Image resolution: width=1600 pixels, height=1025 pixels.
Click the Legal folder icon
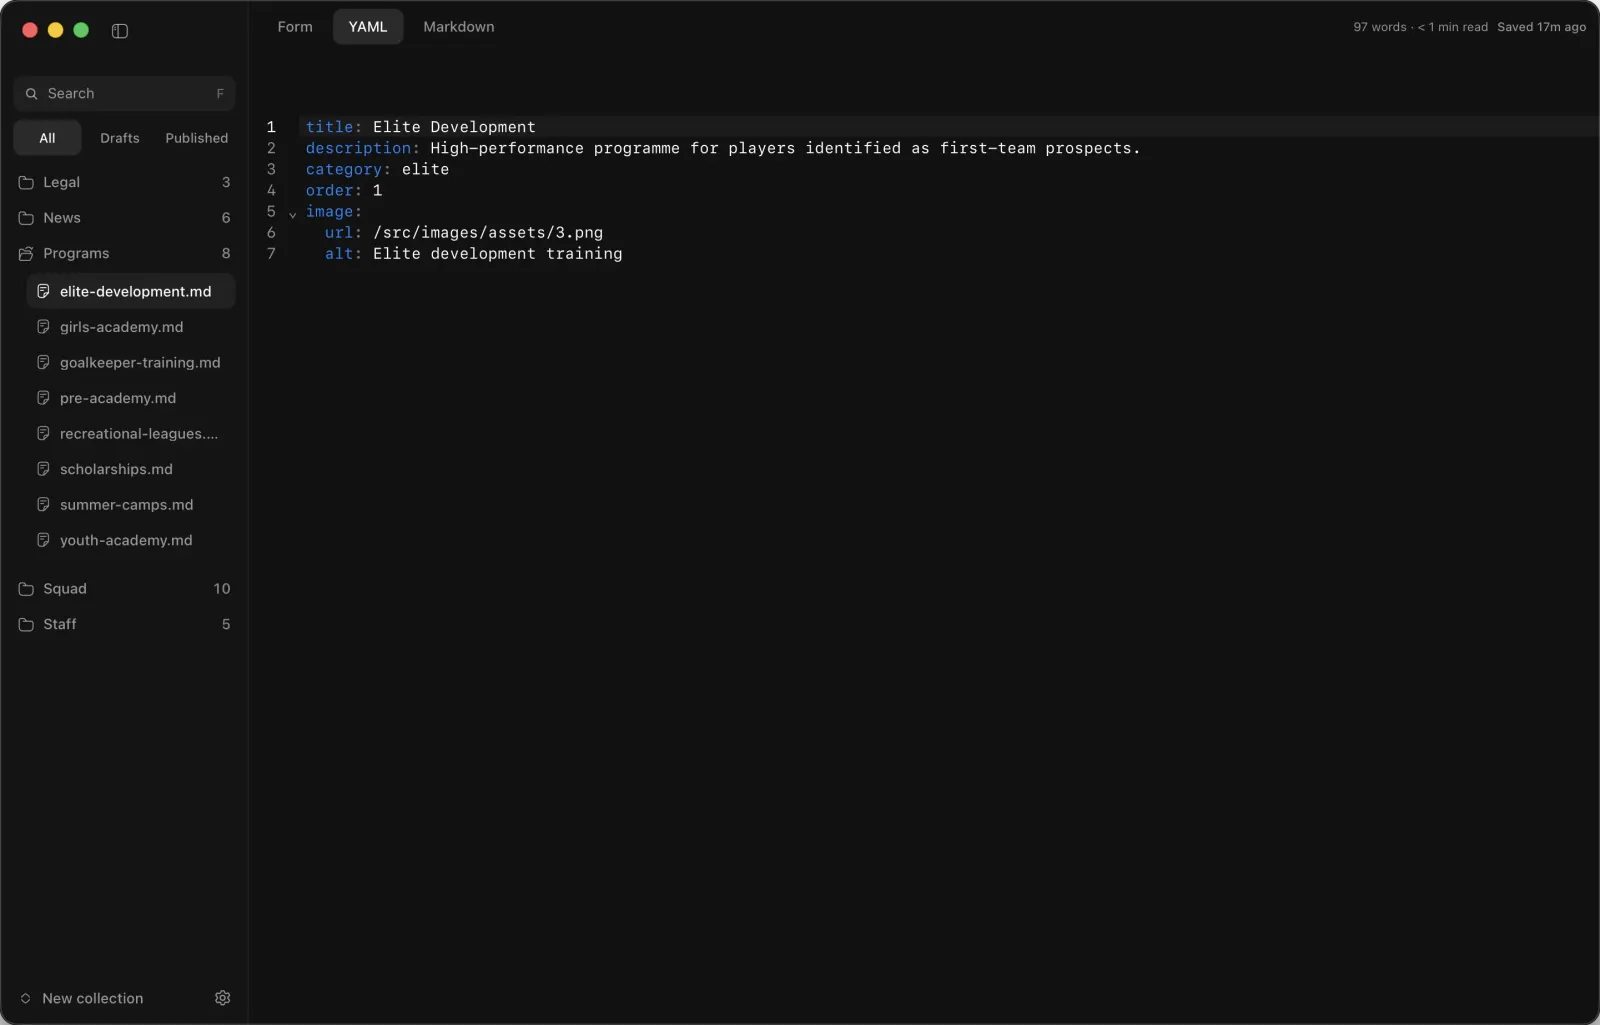(26, 182)
